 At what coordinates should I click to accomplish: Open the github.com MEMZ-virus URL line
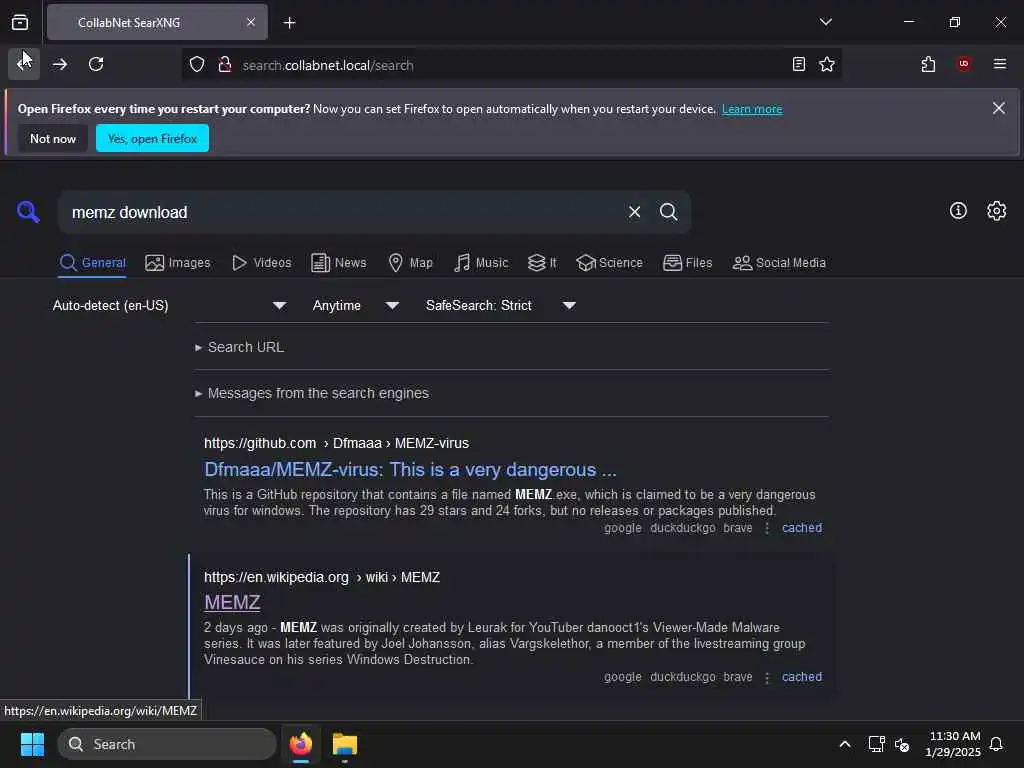pyautogui.click(x=336, y=443)
